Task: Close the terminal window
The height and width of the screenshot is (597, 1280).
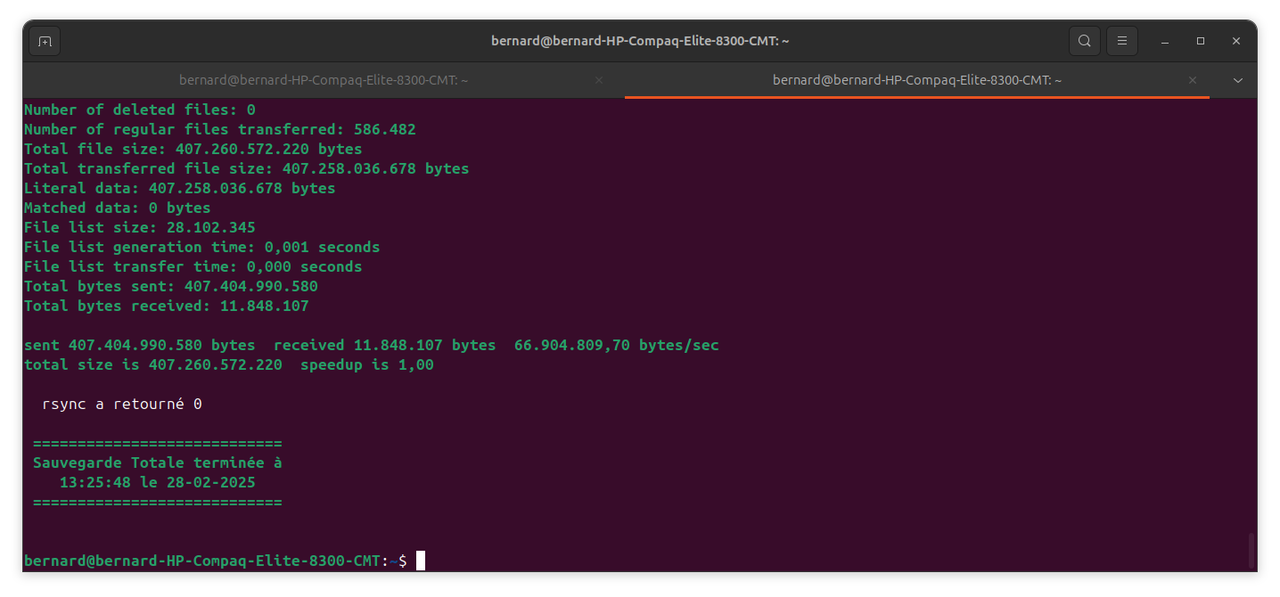Action: coord(1237,41)
